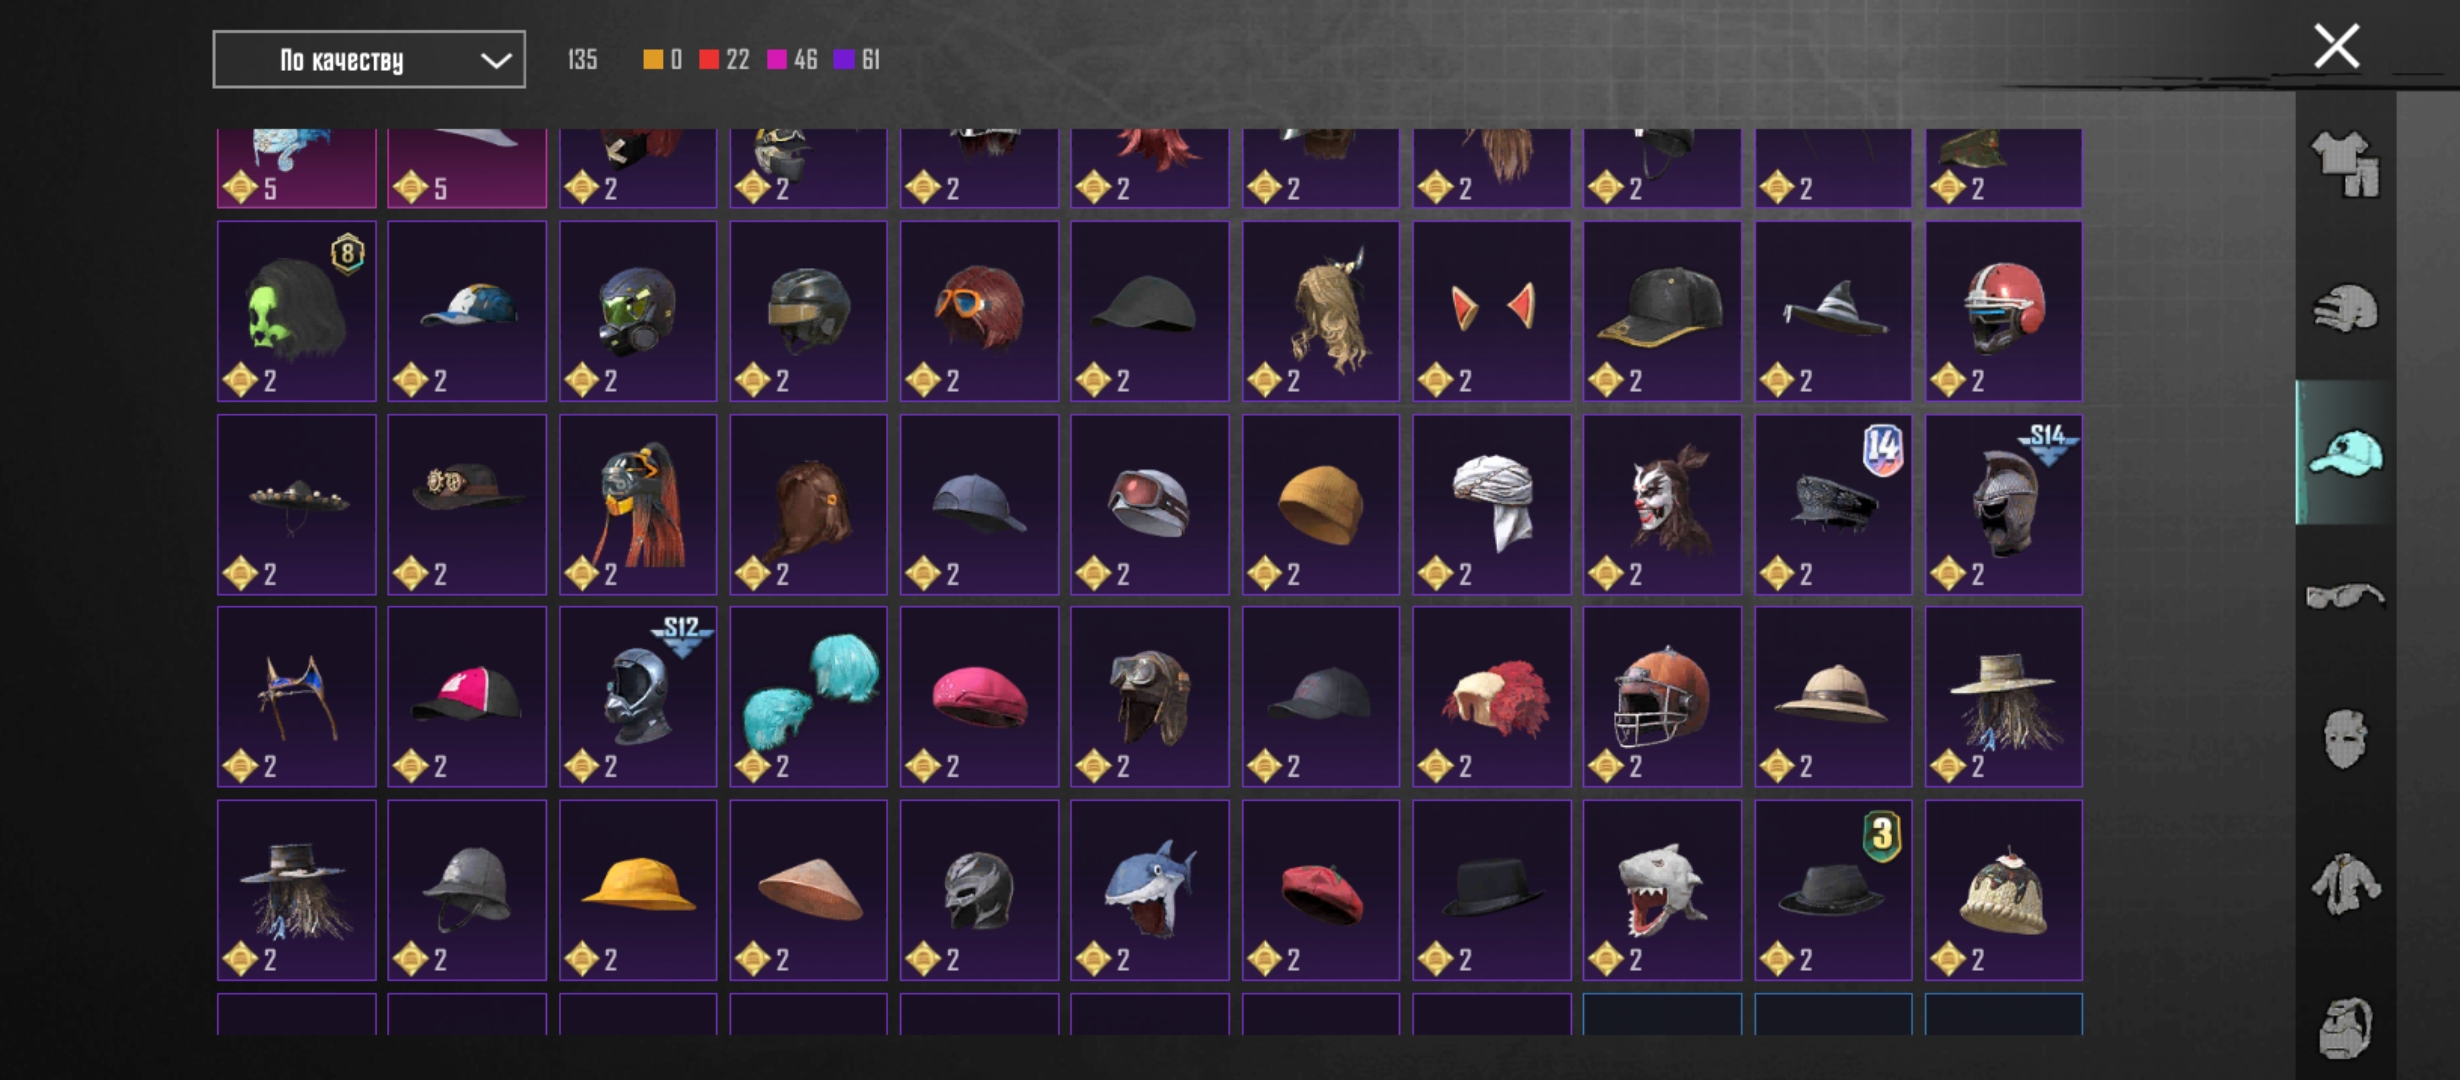Viewport: 2460px width, 1080px height.
Task: Choose the blue shark hood item
Action: tap(1150, 890)
